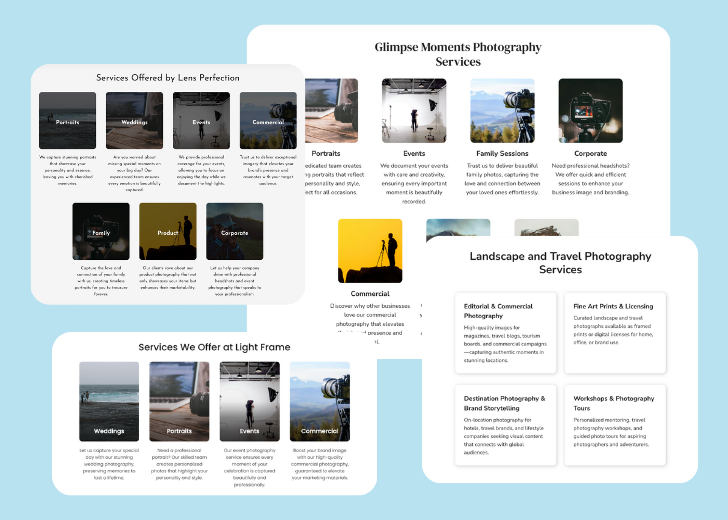Open the Editorial & Commercial Photography card

(505, 333)
